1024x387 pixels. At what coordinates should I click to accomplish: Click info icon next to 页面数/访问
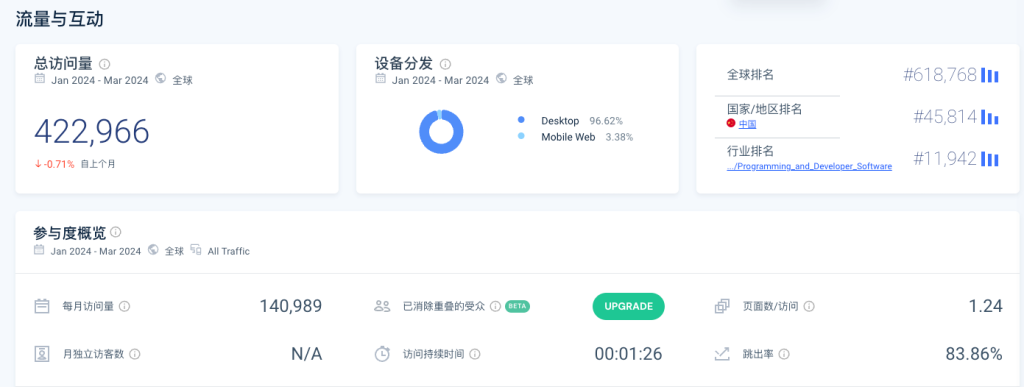pyautogui.click(x=809, y=306)
